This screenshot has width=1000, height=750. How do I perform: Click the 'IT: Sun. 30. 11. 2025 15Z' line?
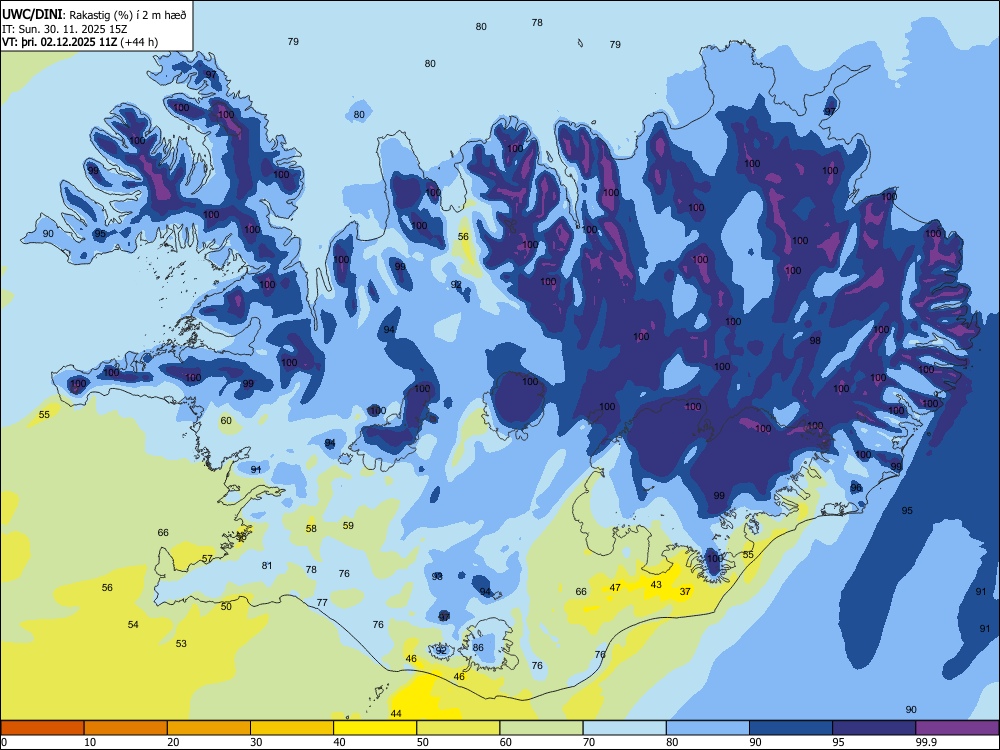pyautogui.click(x=64, y=29)
